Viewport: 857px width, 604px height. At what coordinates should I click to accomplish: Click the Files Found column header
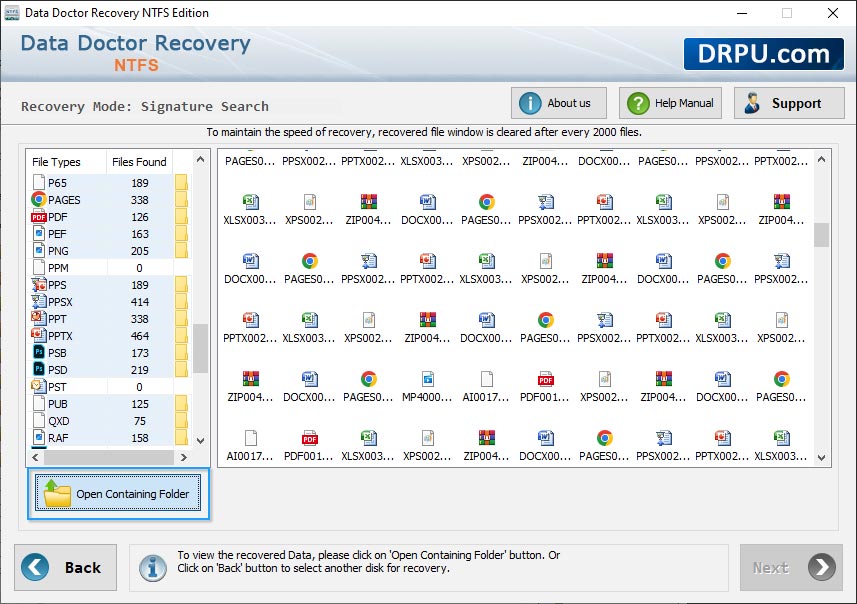pyautogui.click(x=139, y=162)
